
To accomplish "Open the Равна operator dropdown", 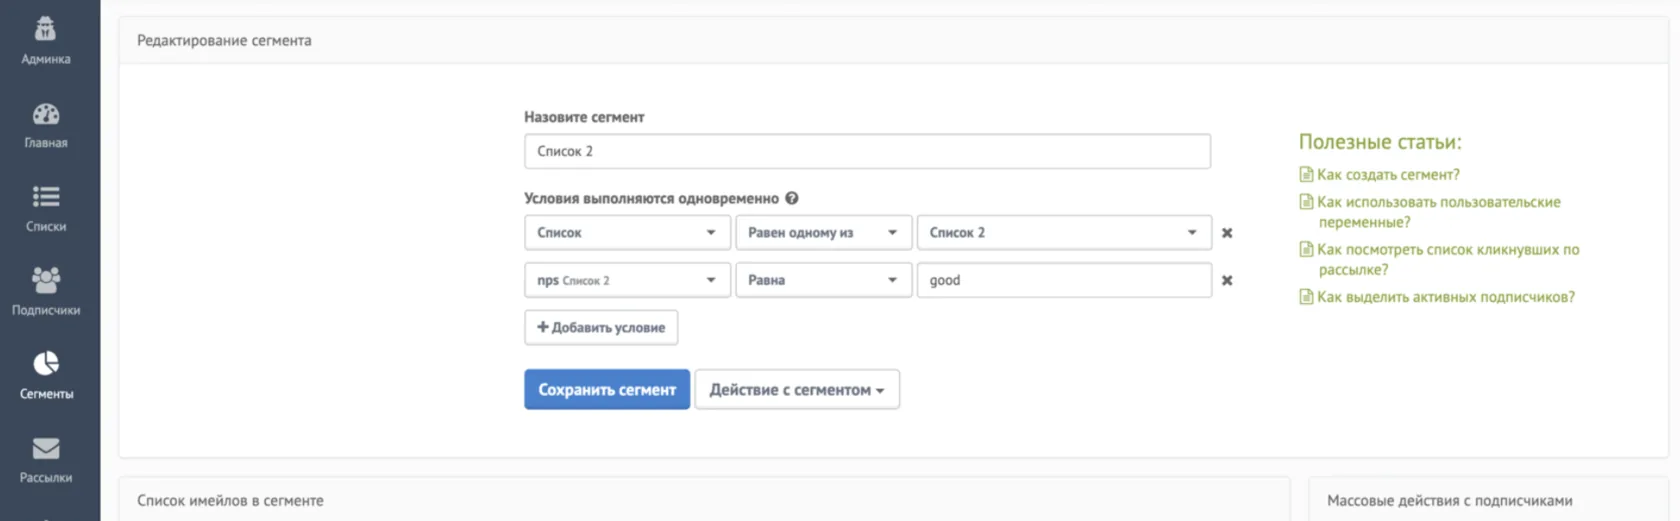I will click(x=823, y=281).
